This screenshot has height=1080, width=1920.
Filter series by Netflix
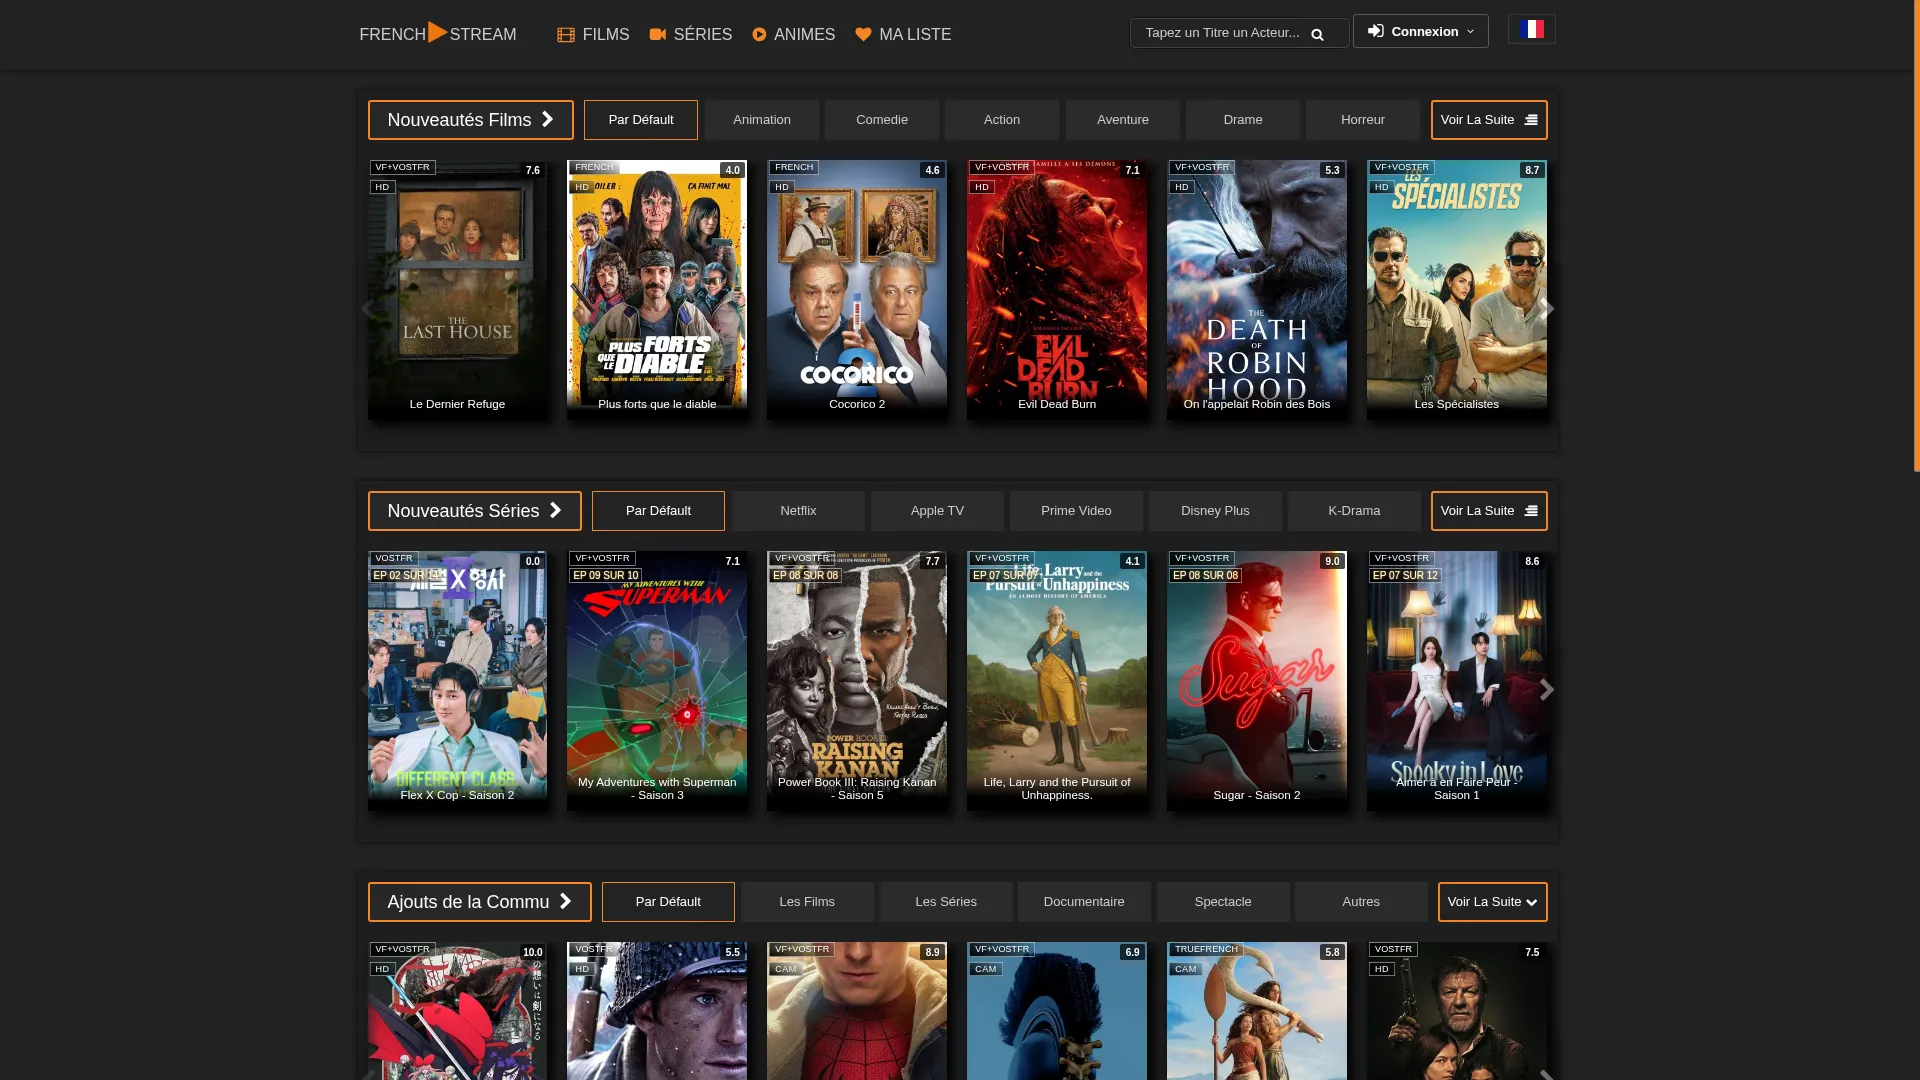(x=798, y=511)
